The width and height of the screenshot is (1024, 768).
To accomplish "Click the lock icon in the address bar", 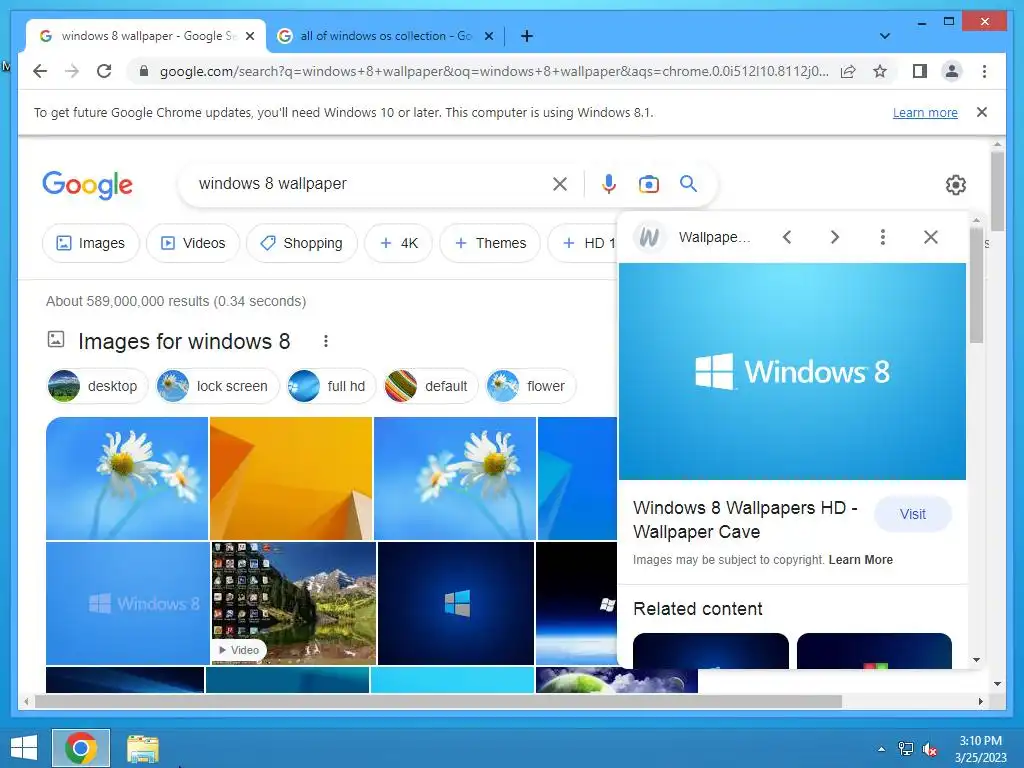I will point(144,71).
